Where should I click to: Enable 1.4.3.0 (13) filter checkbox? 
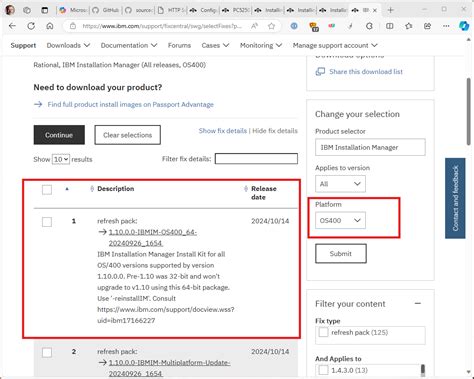(323, 370)
